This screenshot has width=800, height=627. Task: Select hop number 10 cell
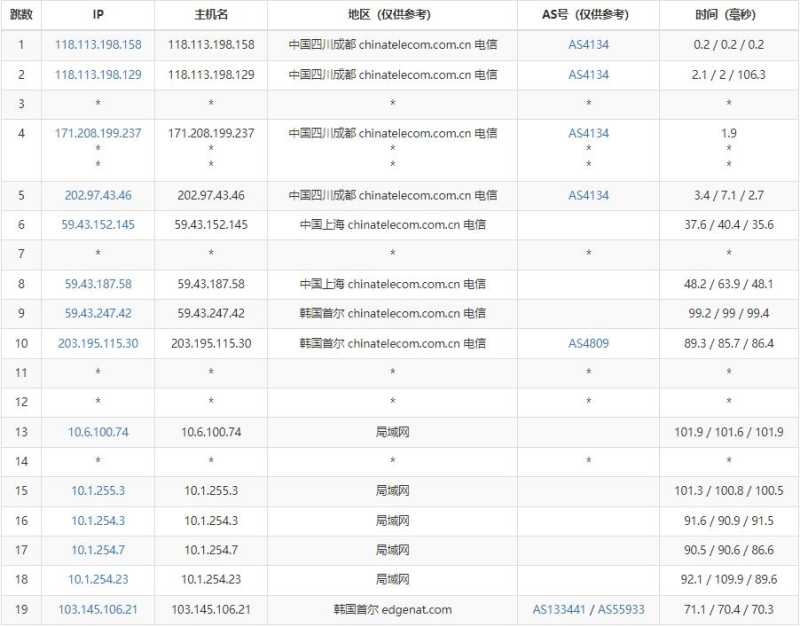21,343
